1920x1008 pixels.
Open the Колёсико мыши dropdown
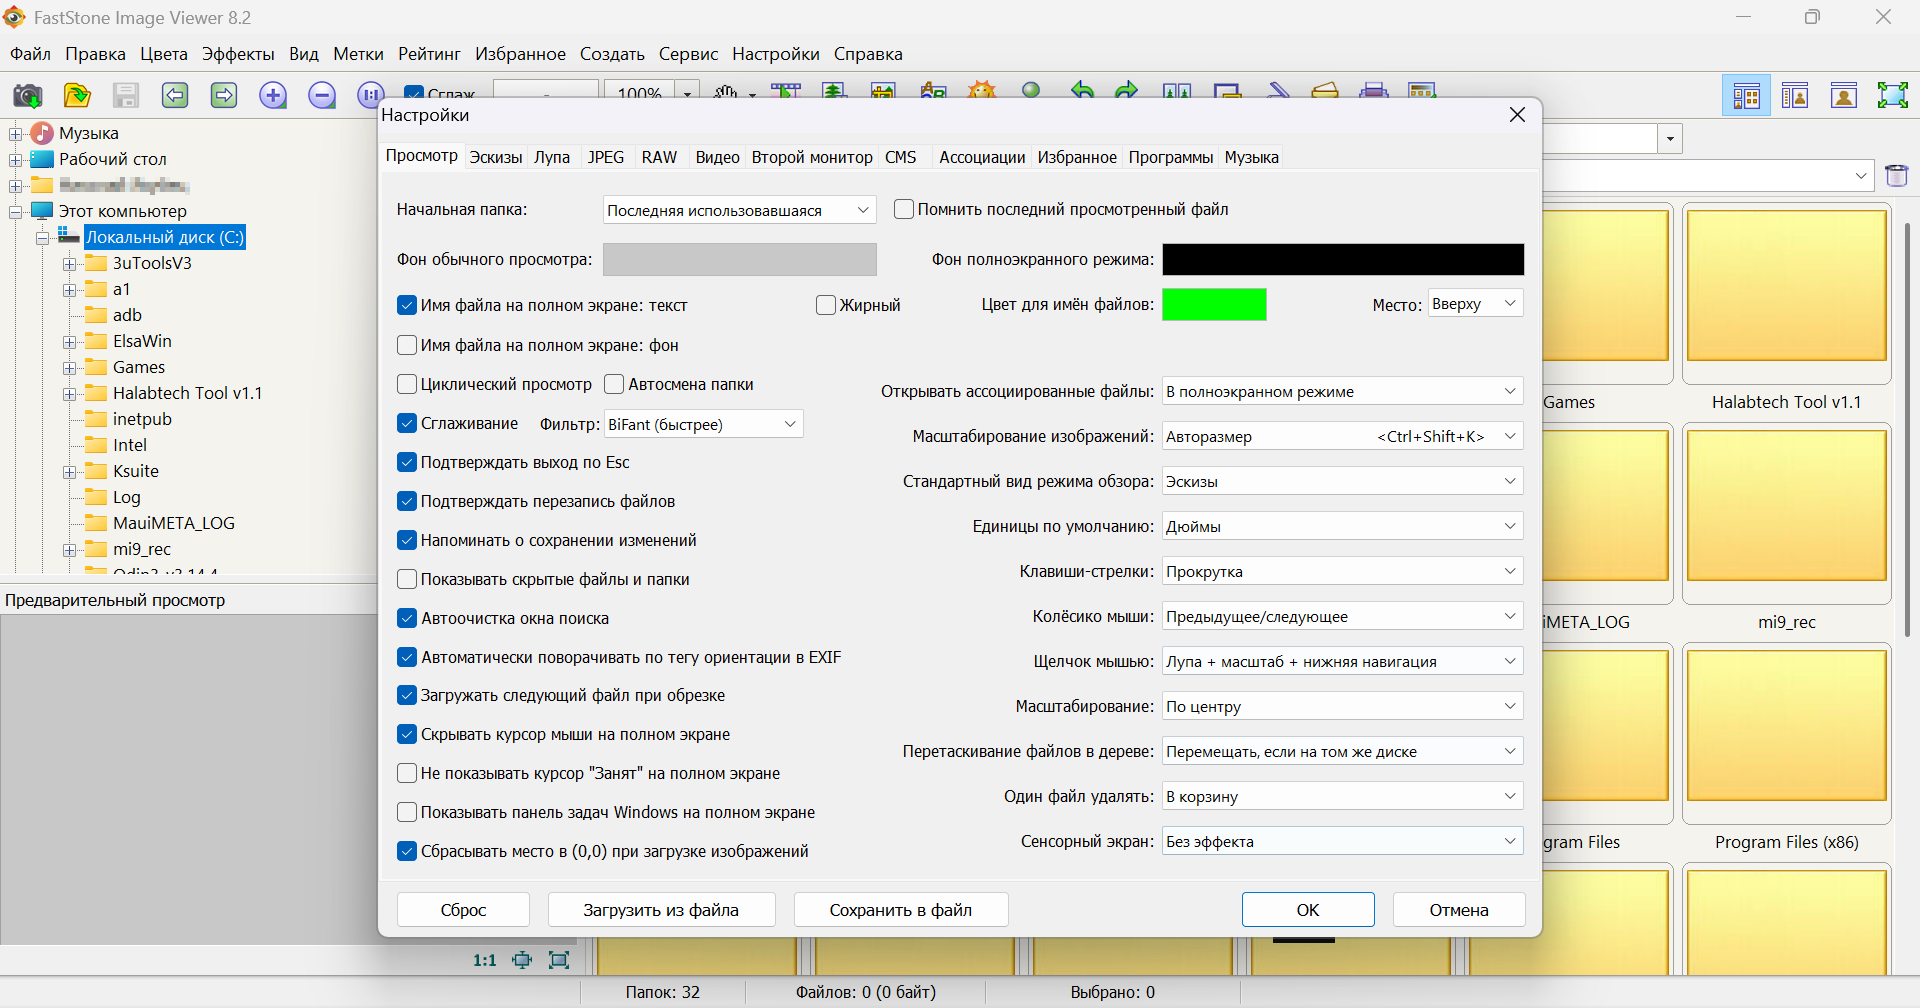[x=1343, y=616]
